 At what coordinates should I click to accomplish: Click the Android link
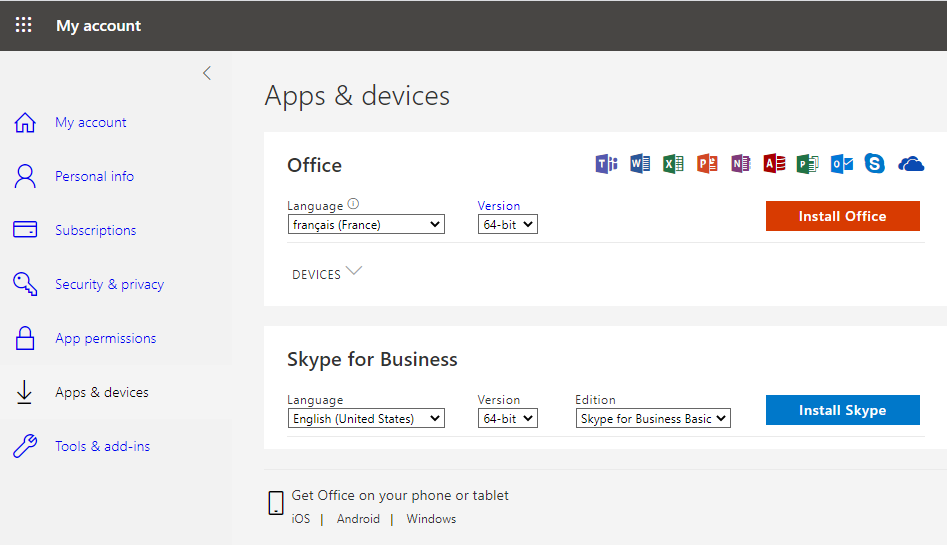click(358, 519)
